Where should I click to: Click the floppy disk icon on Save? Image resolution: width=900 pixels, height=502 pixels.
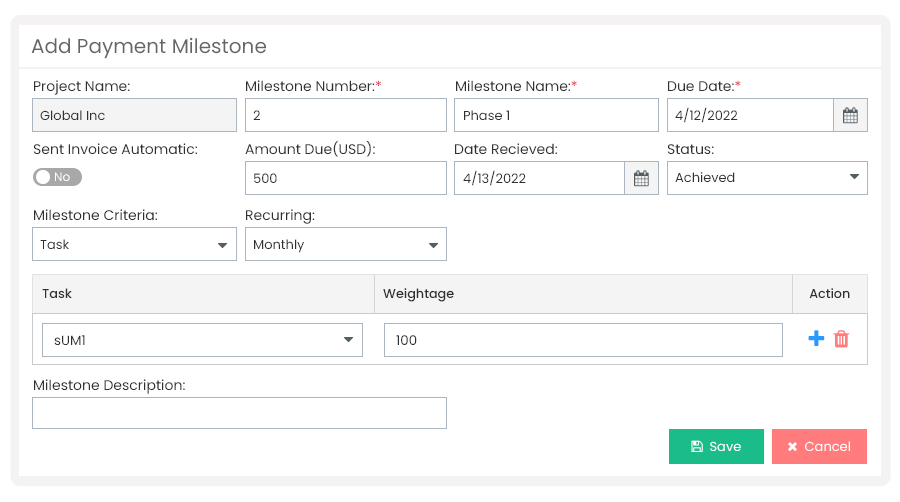[696, 446]
